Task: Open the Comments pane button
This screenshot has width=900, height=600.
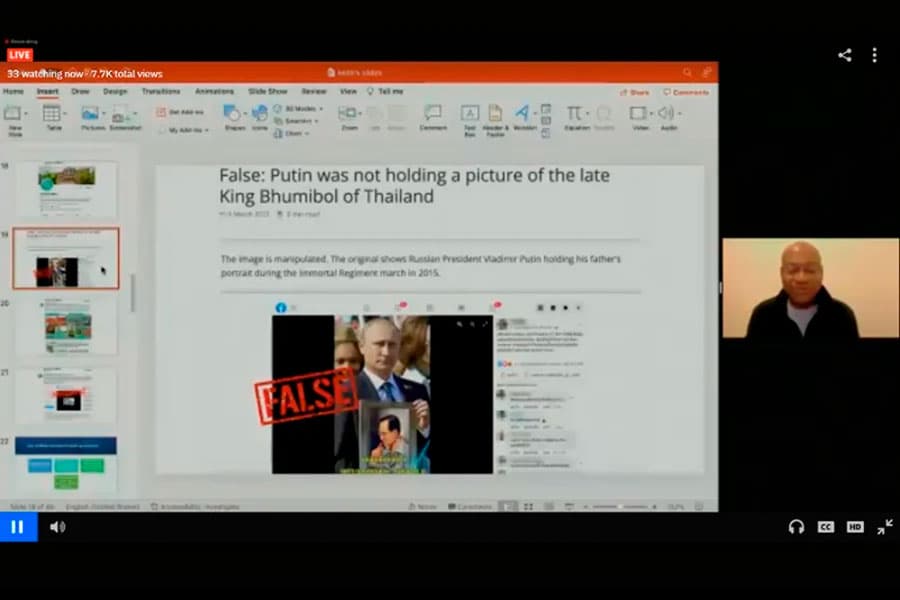Action: pos(686,92)
